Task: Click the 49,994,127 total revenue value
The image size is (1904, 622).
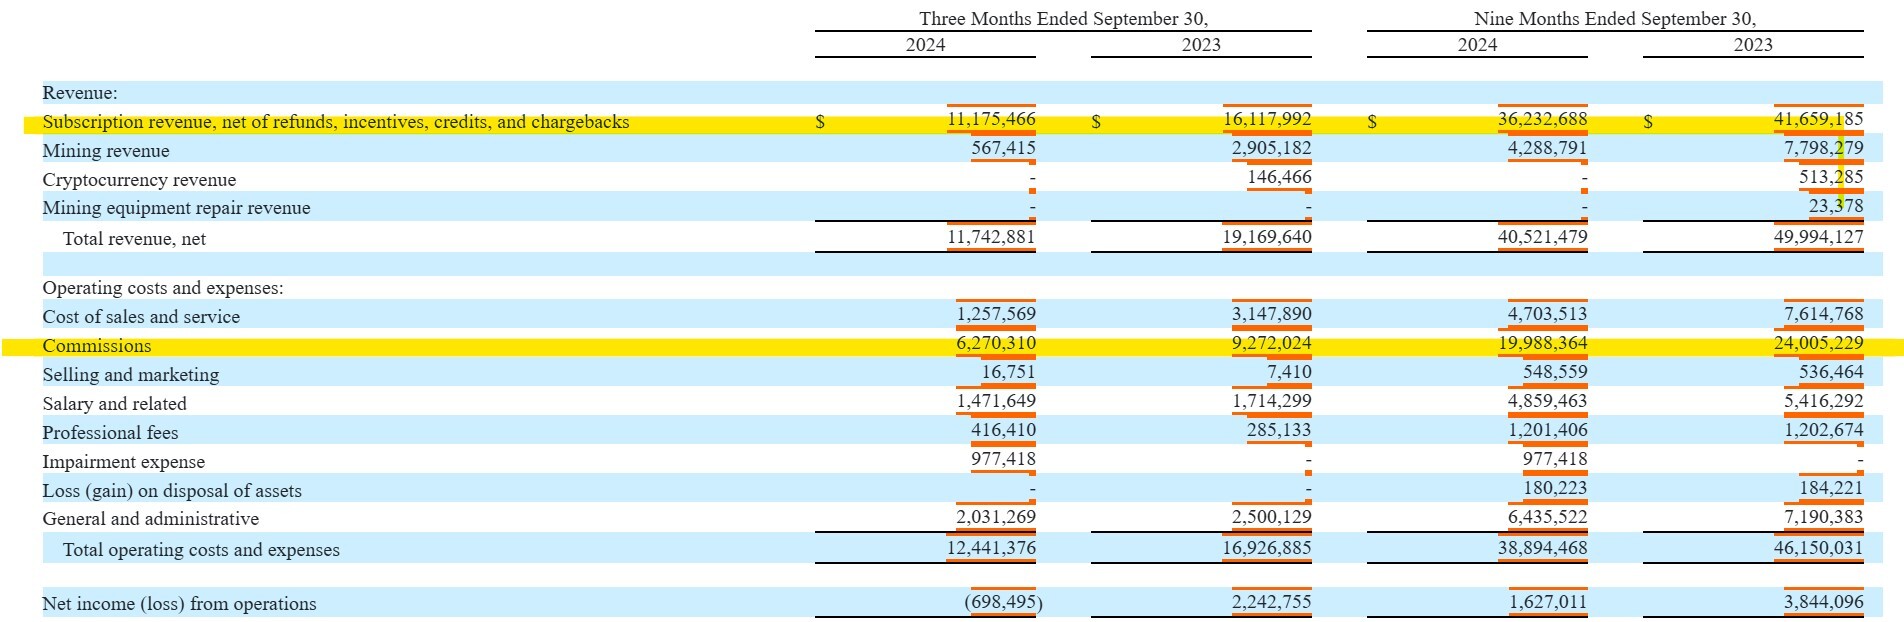Action: click(1818, 237)
